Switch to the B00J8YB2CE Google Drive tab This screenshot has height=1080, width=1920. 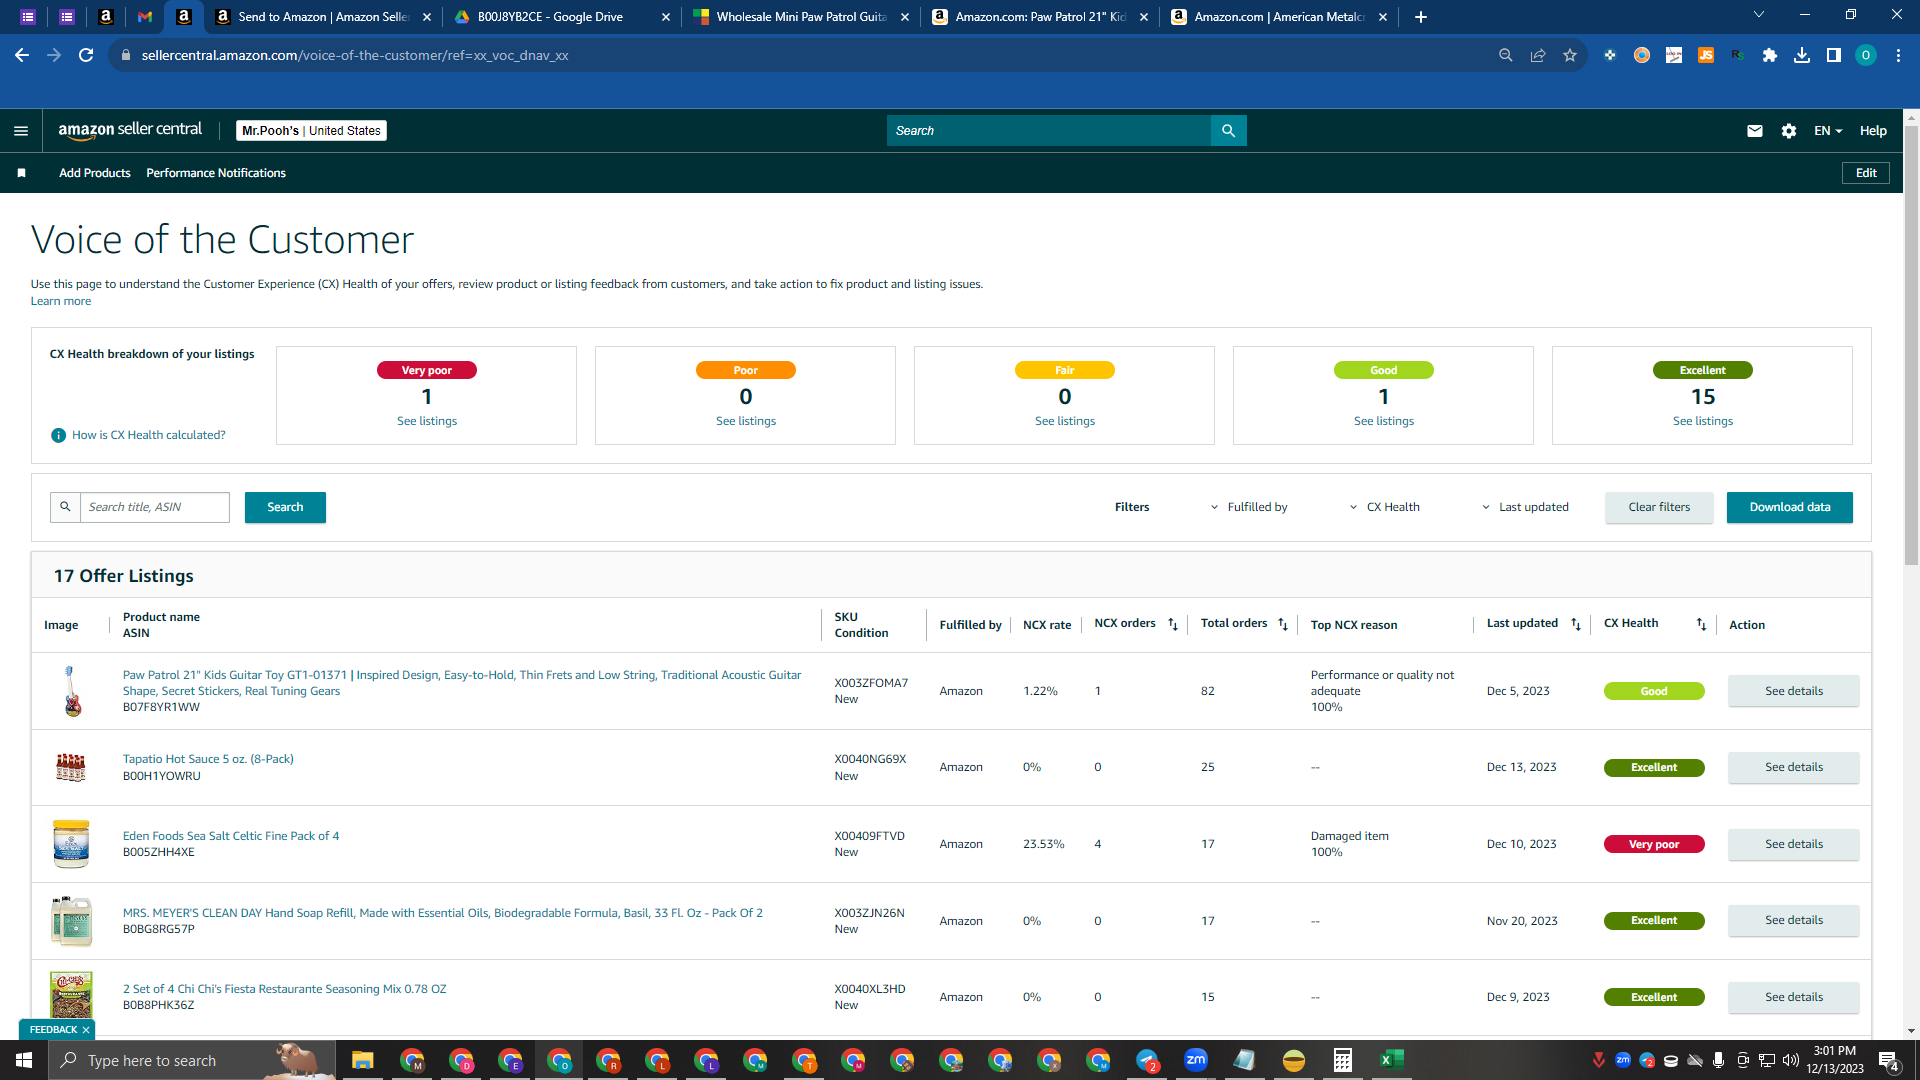click(561, 17)
